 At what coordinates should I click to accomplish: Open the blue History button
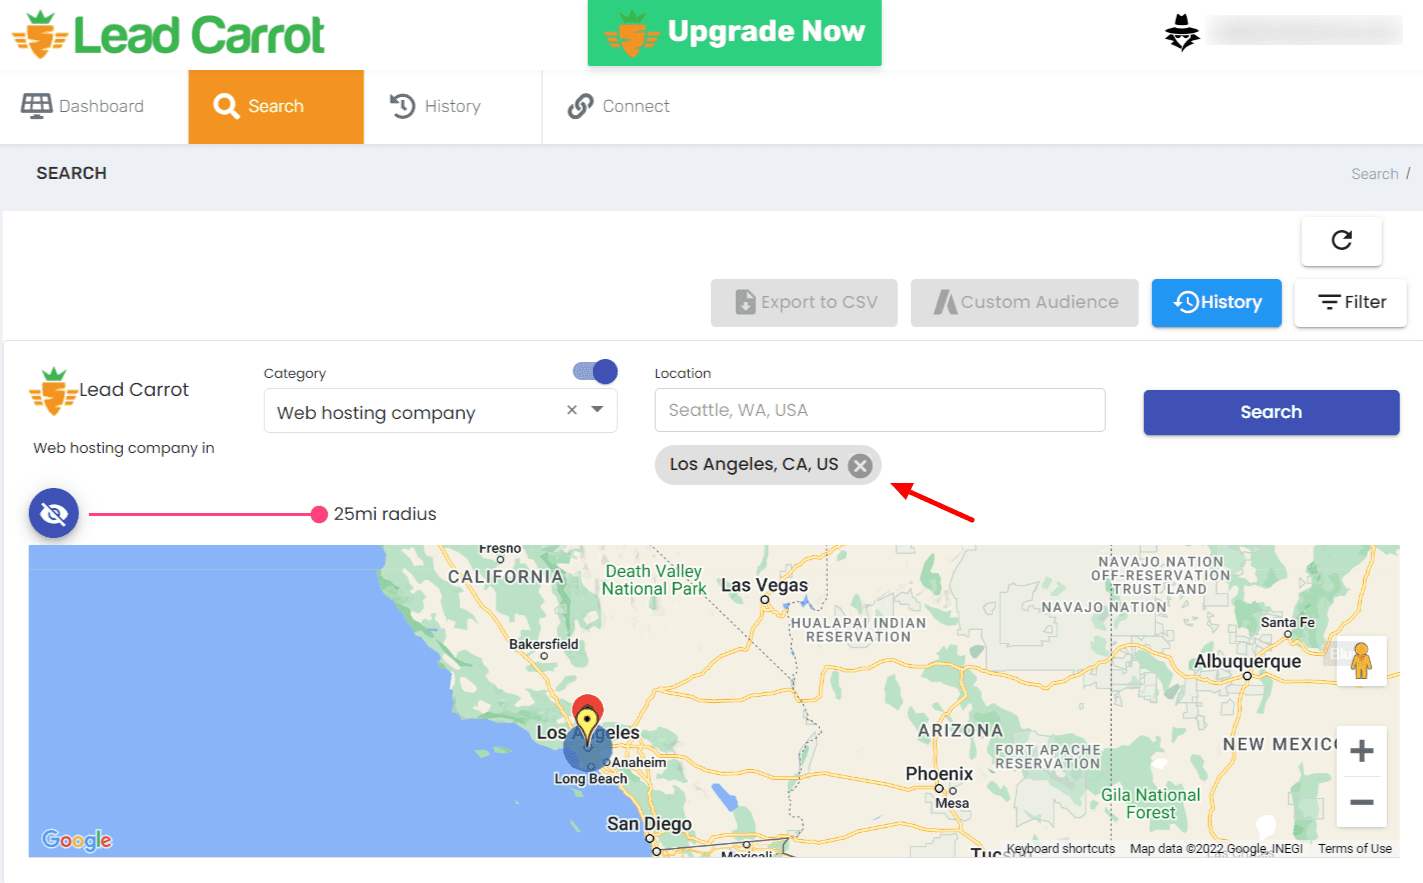point(1217,303)
